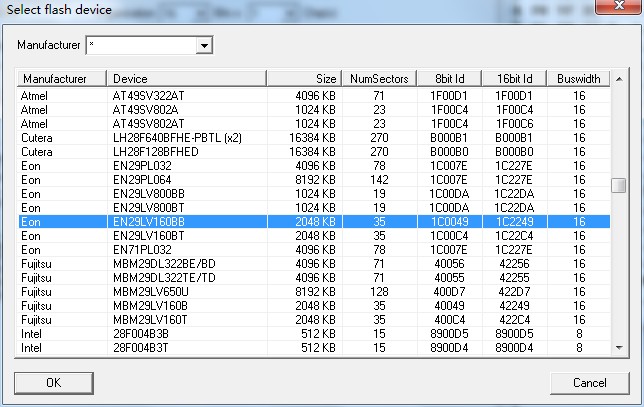
Task: Click the B000B1 8bit Id cell
Action: pos(449,138)
